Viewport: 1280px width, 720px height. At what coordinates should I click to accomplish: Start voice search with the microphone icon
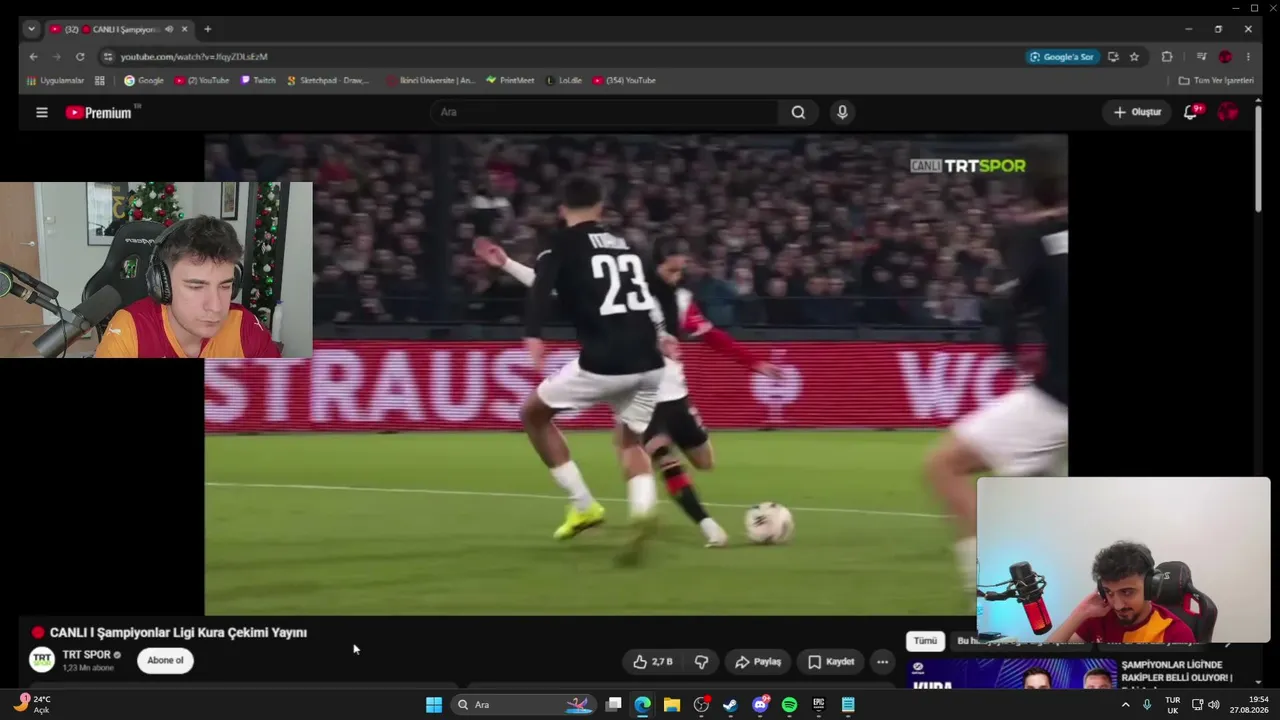[x=842, y=113]
